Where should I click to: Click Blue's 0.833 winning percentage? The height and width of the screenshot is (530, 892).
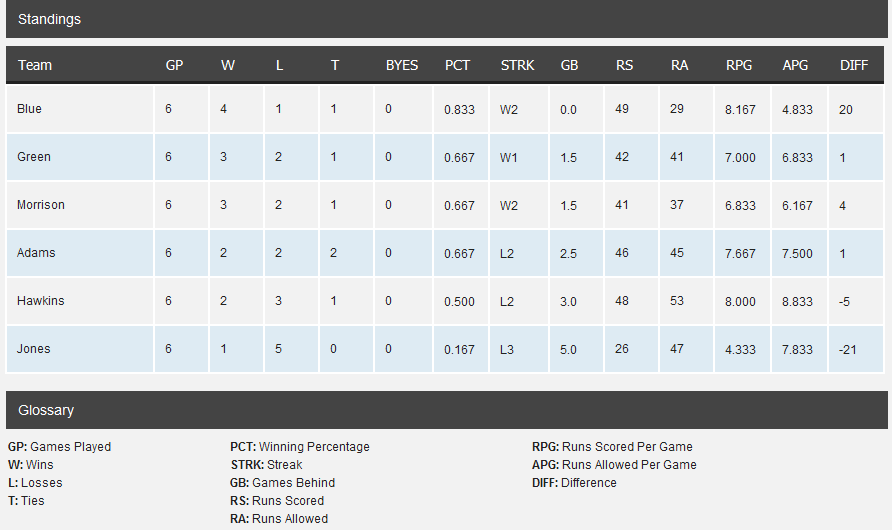tap(459, 109)
